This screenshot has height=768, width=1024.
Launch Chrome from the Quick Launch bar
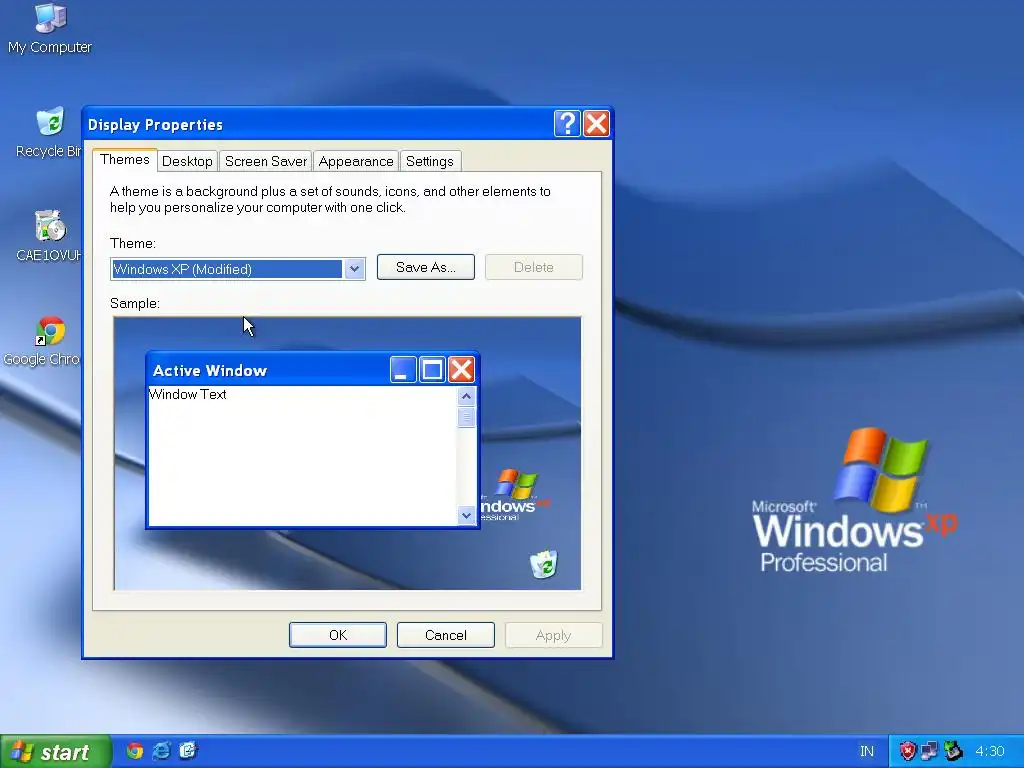click(x=135, y=751)
